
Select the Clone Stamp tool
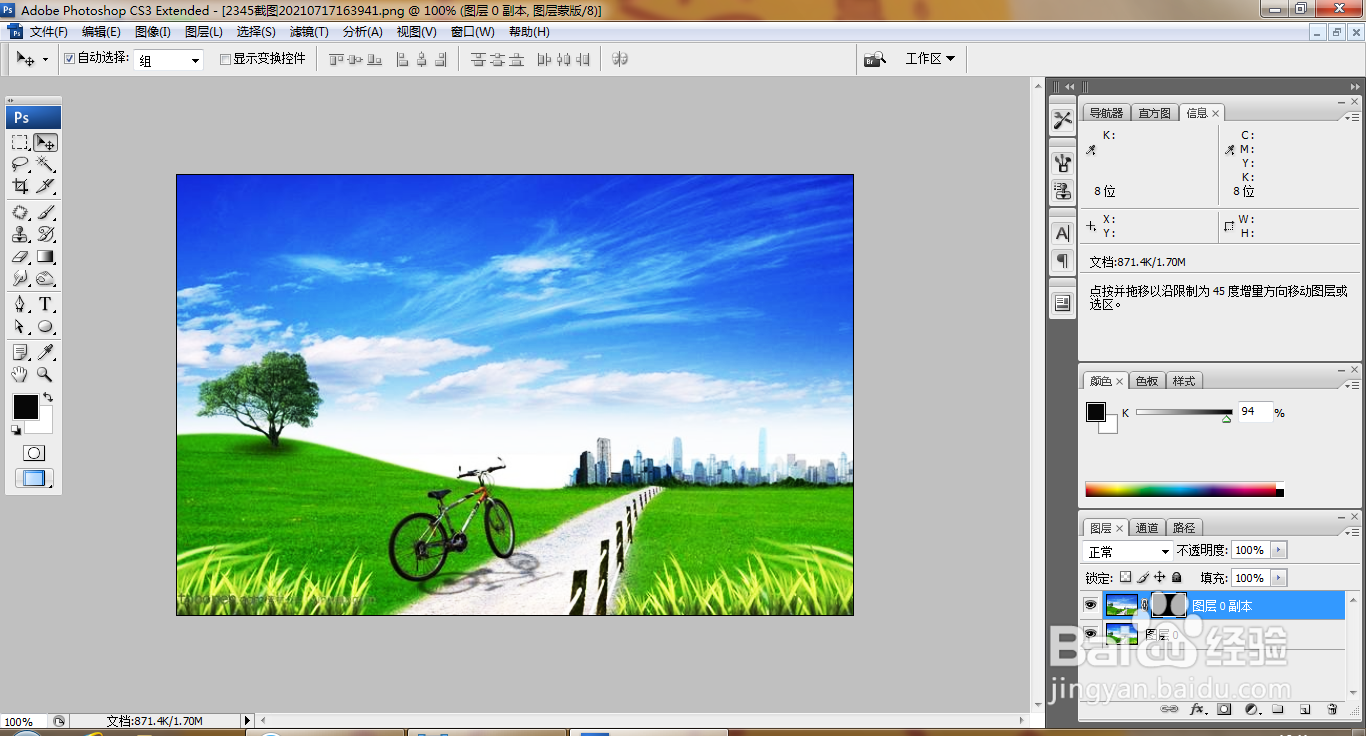click(20, 235)
